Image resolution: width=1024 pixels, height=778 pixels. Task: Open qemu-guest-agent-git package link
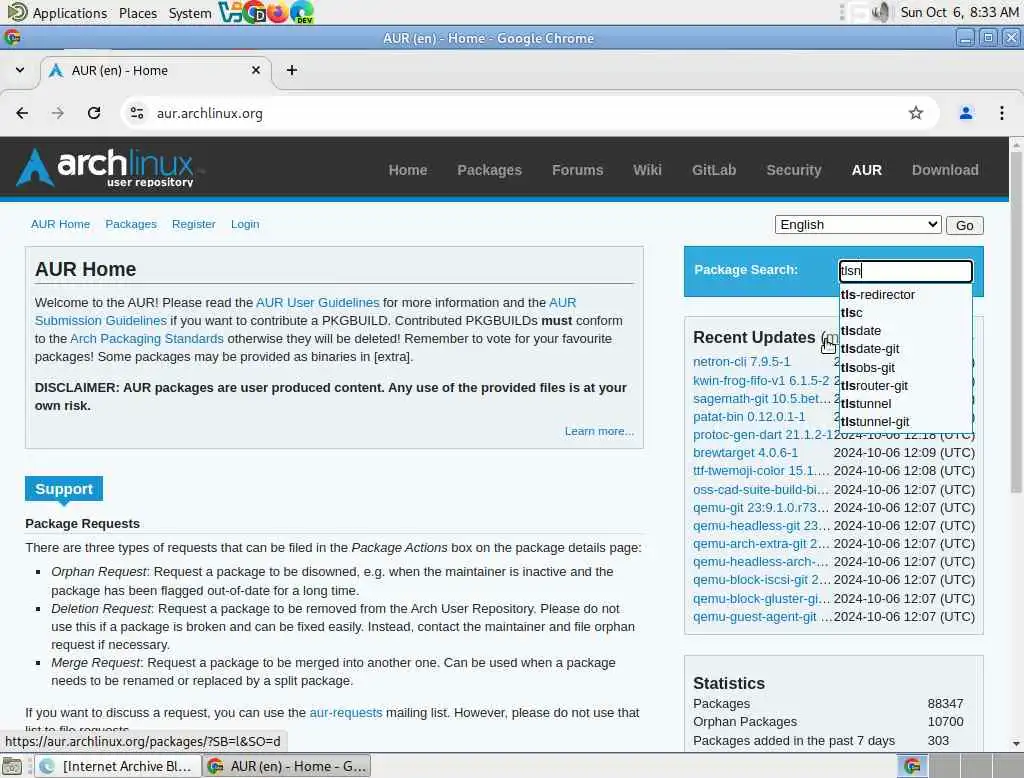[762, 617]
